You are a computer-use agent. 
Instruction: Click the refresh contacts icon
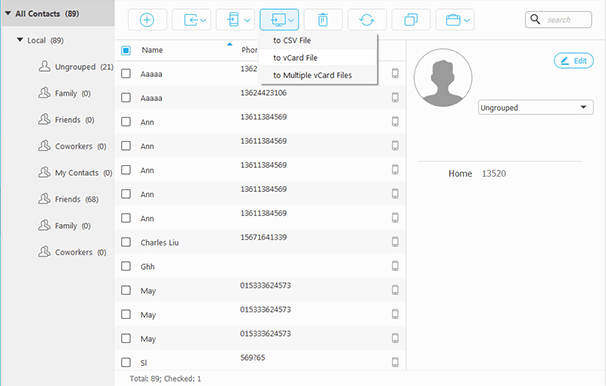pos(367,20)
